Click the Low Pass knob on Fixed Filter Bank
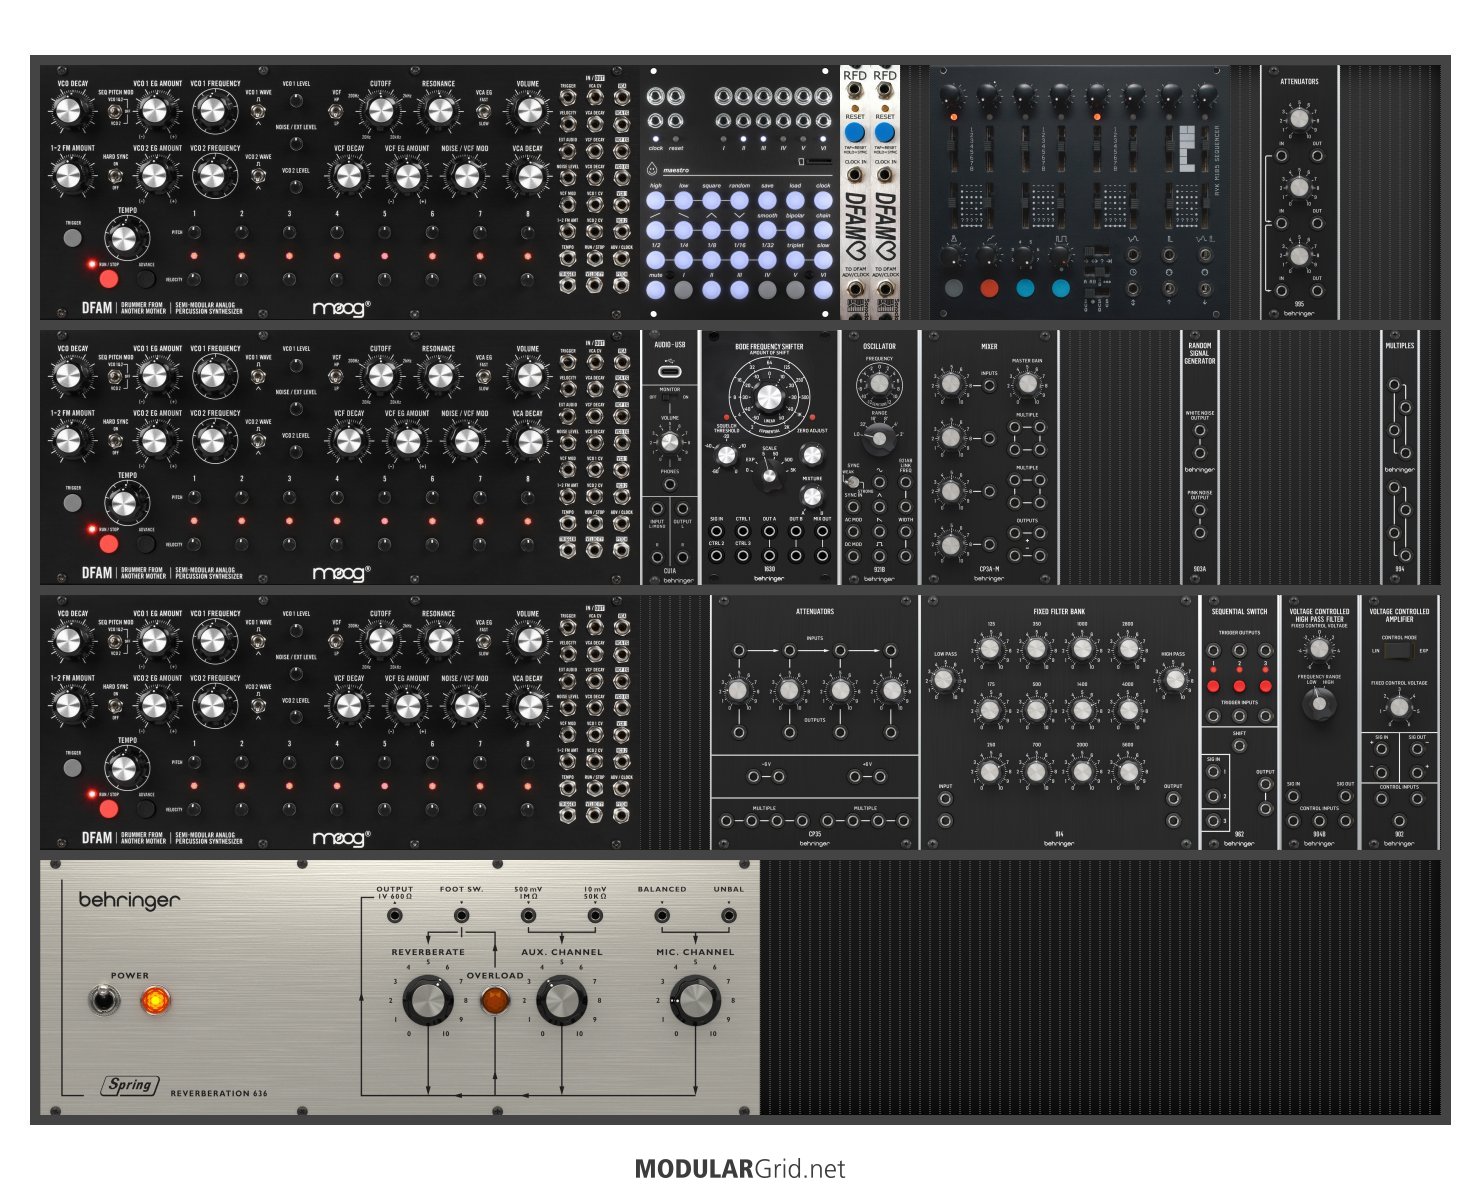Screen dimensions: 1481x1190 [945, 680]
